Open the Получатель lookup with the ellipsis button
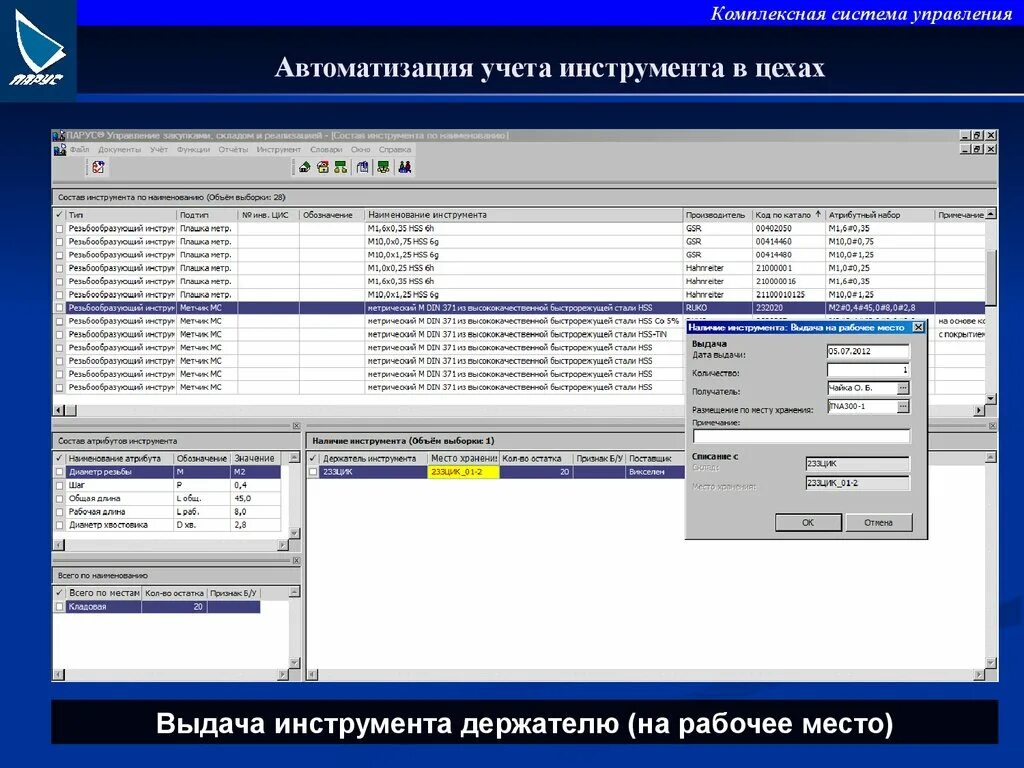 point(903,388)
